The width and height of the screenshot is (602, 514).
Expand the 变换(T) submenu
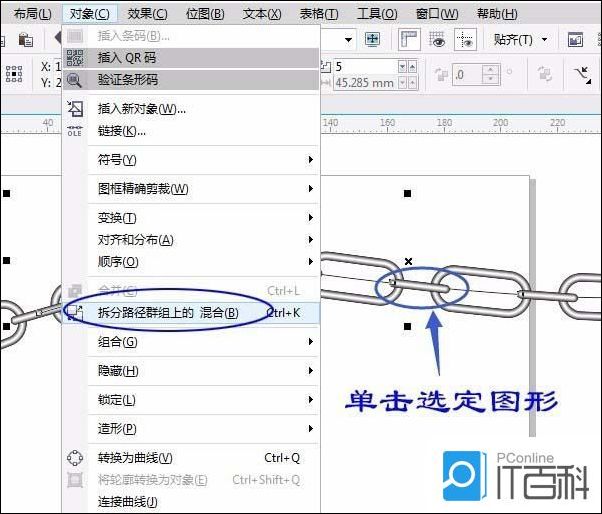click(x=191, y=218)
